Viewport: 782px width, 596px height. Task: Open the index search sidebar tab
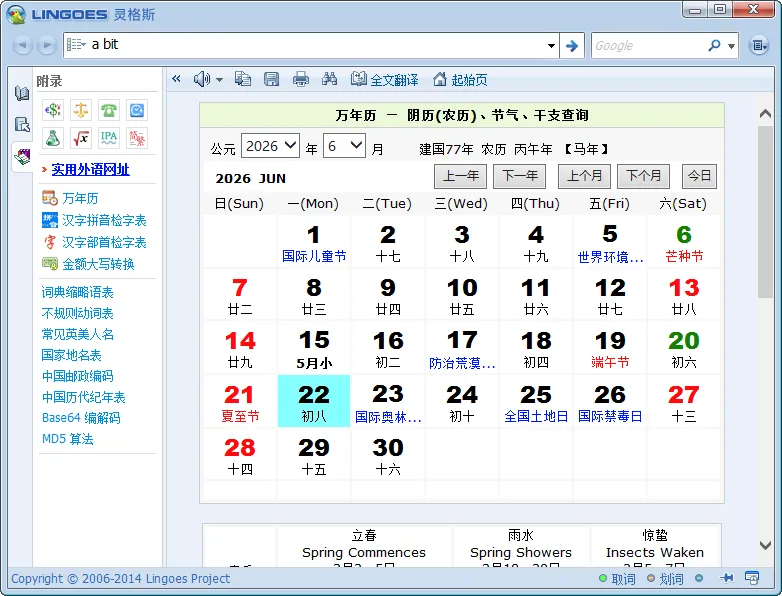[x=22, y=124]
